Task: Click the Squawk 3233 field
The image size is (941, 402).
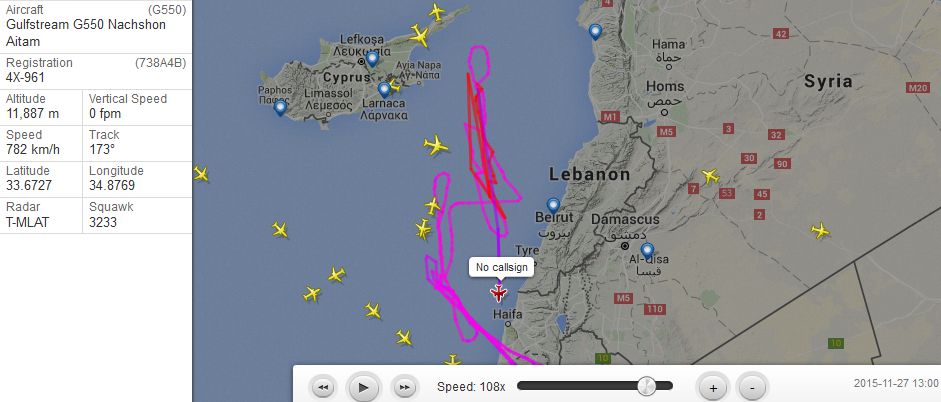Action: 137,215
